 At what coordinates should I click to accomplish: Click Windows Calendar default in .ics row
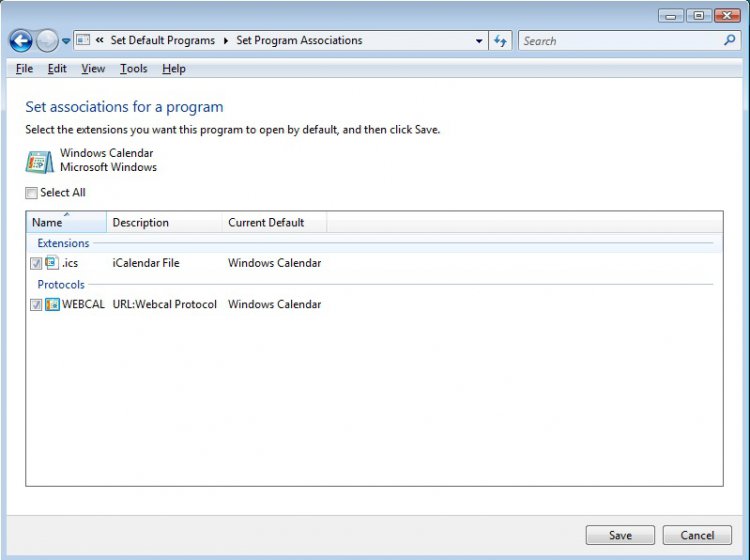click(x=275, y=263)
